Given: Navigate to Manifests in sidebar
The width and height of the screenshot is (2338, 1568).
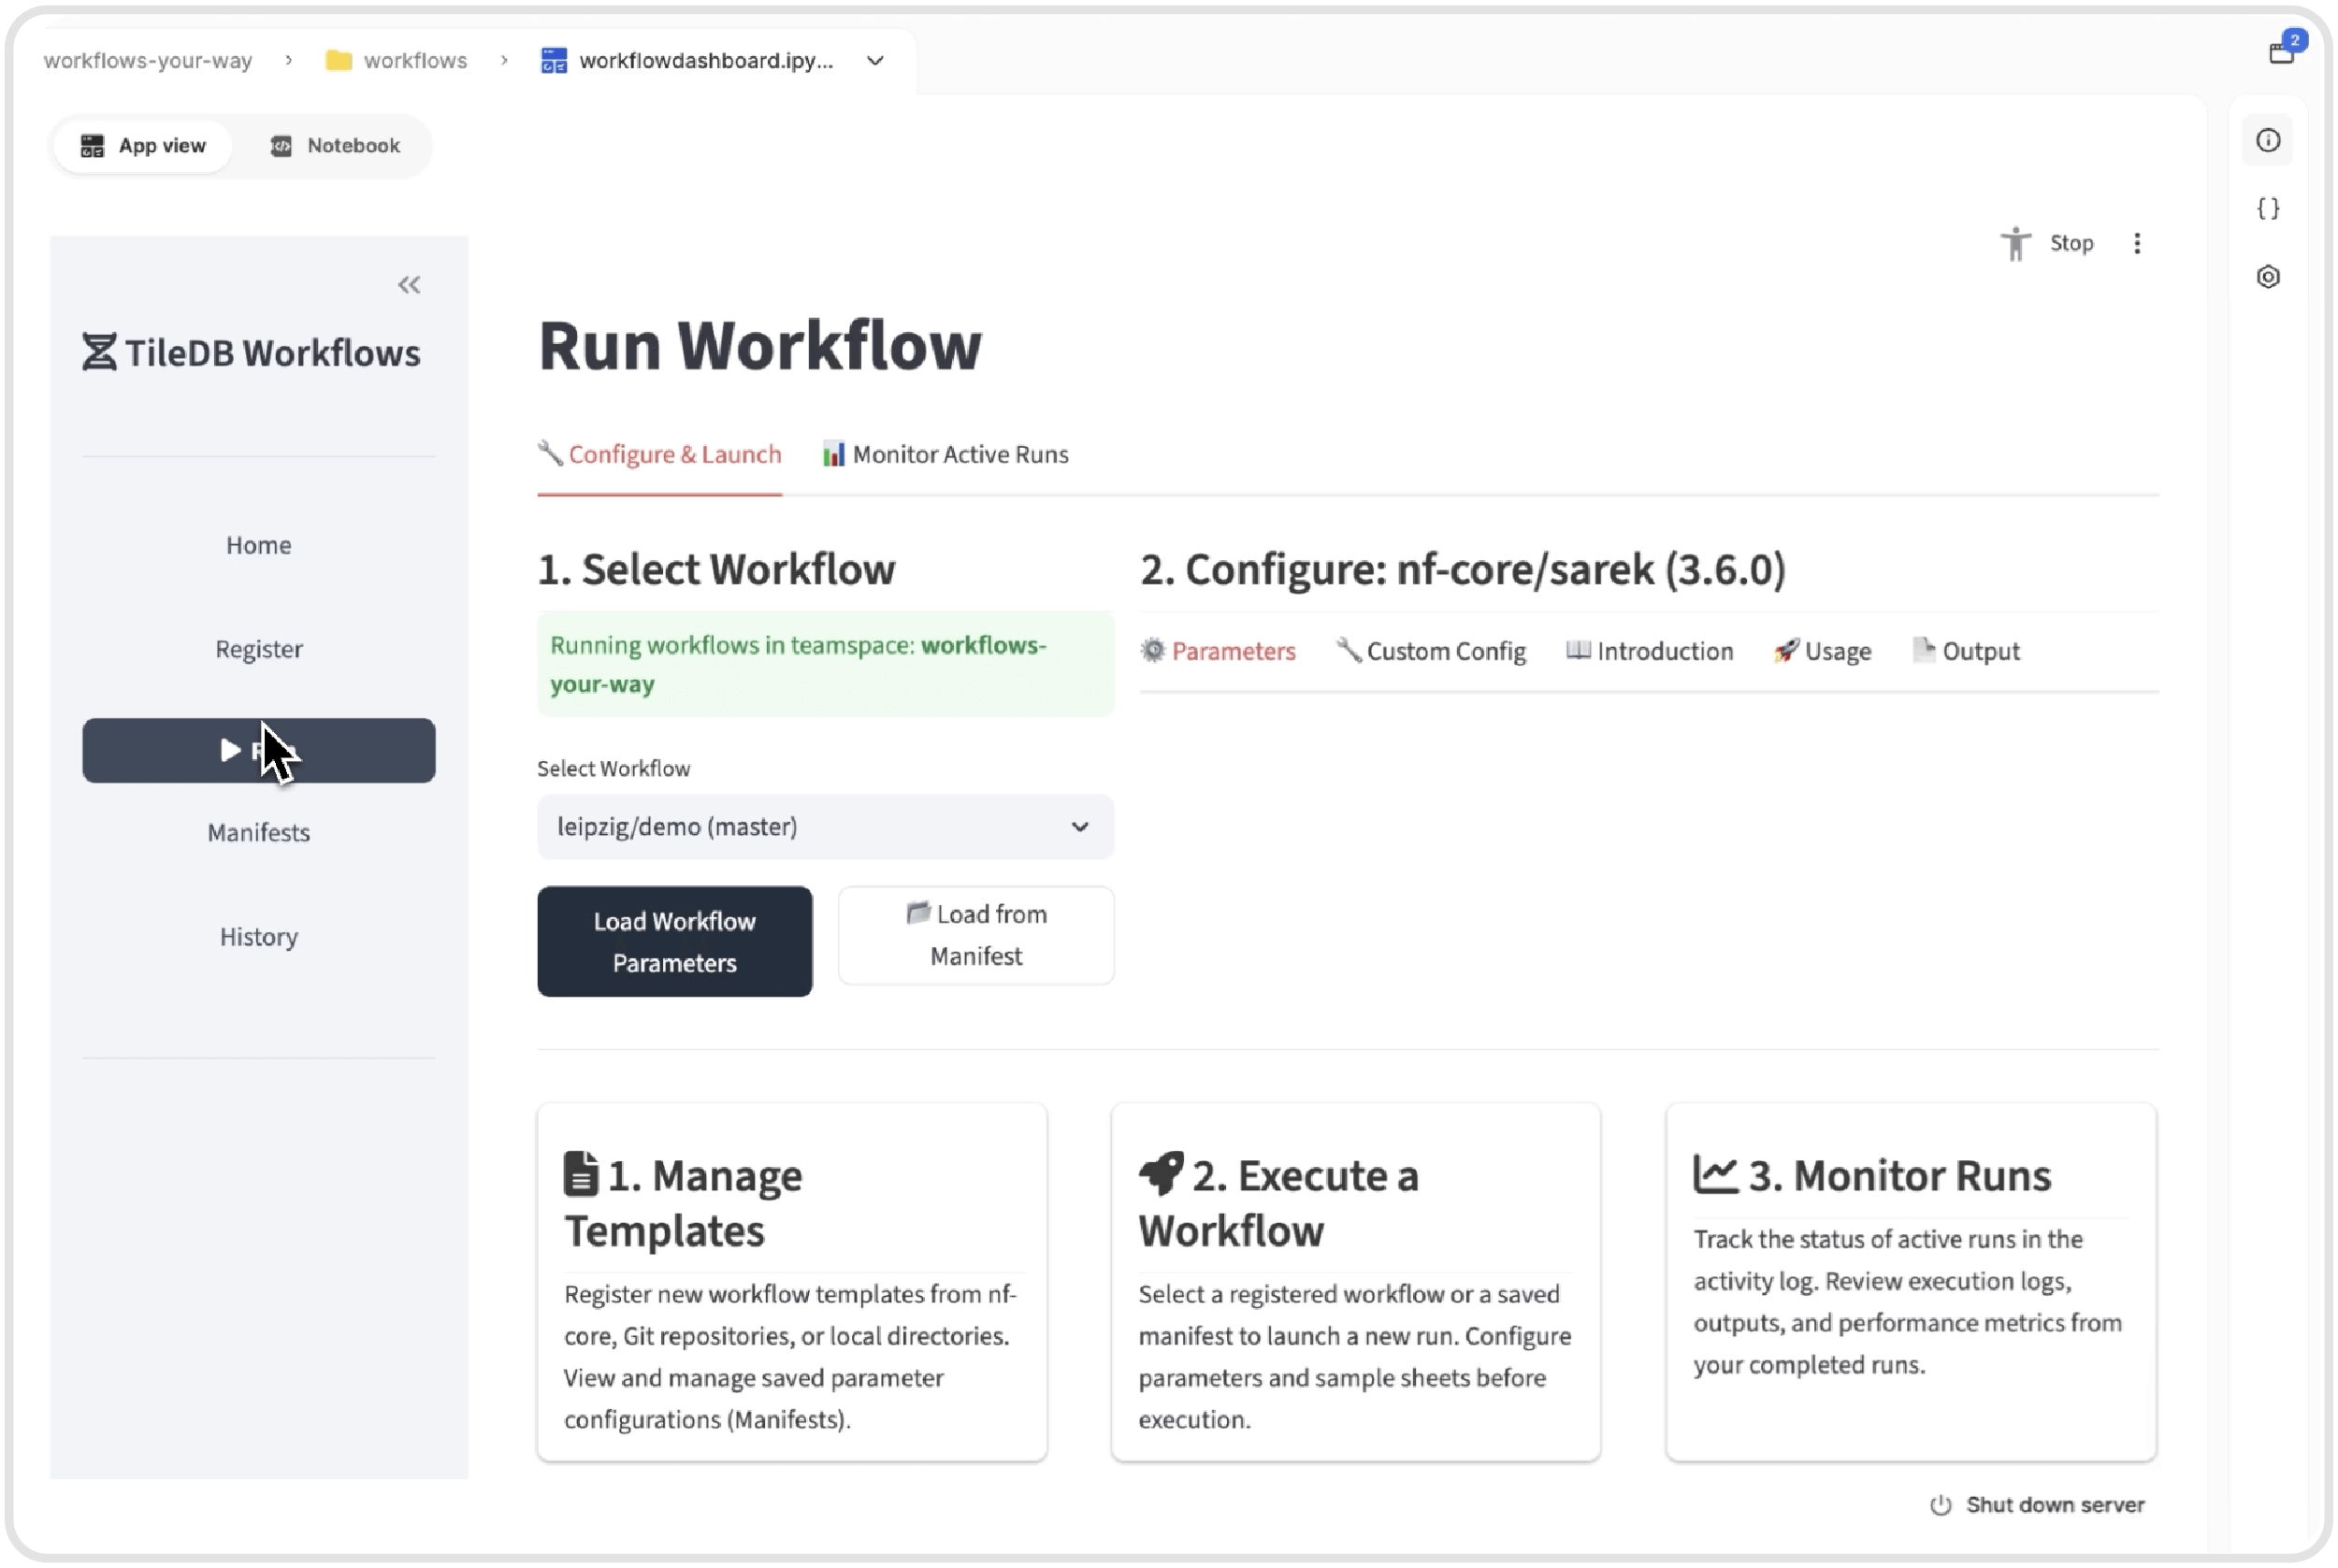Looking at the screenshot, I should pyautogui.click(x=258, y=832).
